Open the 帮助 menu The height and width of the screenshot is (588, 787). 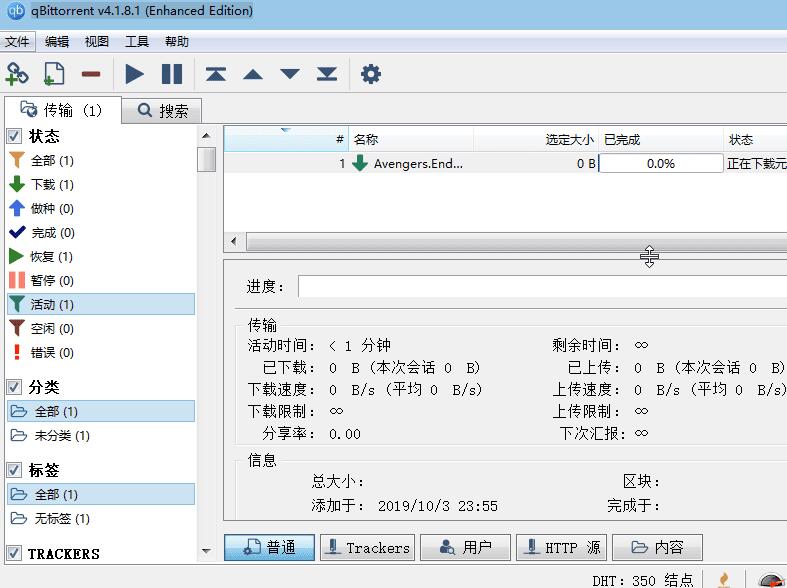click(x=177, y=41)
